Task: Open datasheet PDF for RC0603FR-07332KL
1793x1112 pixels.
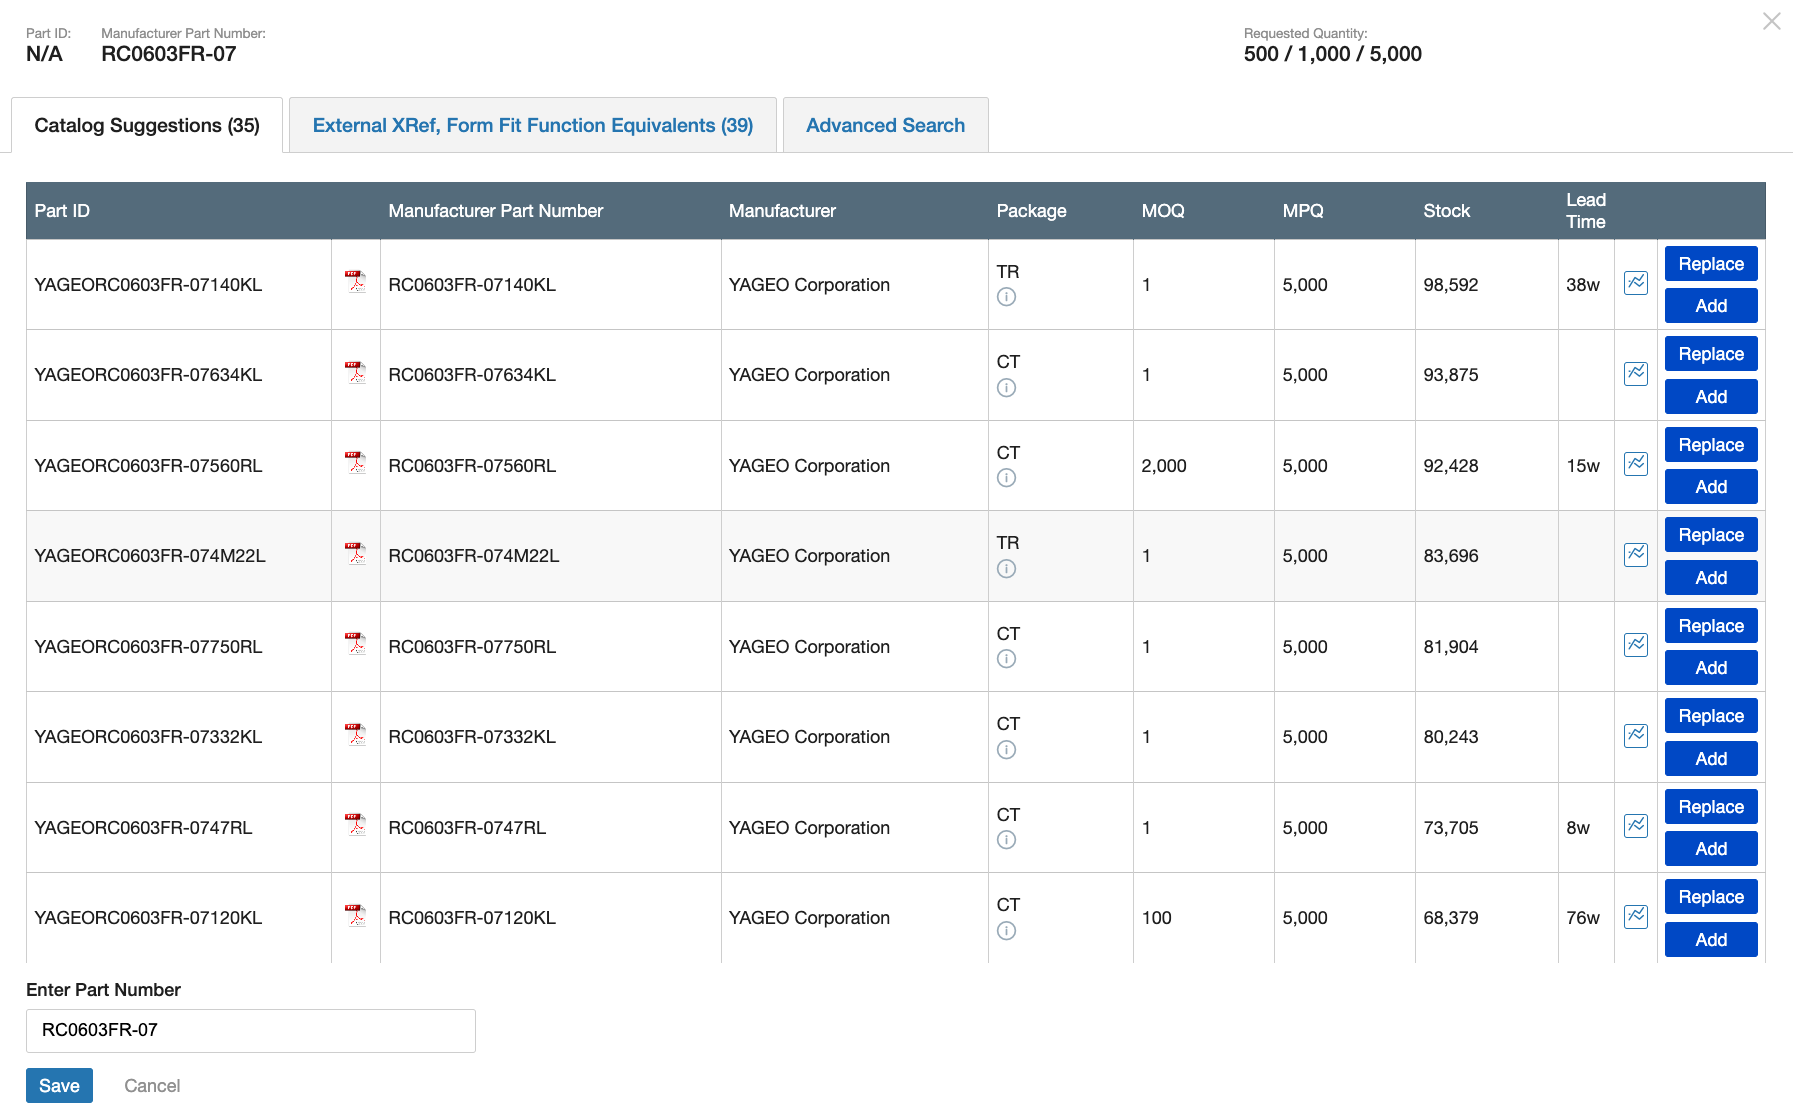Action: click(x=355, y=734)
